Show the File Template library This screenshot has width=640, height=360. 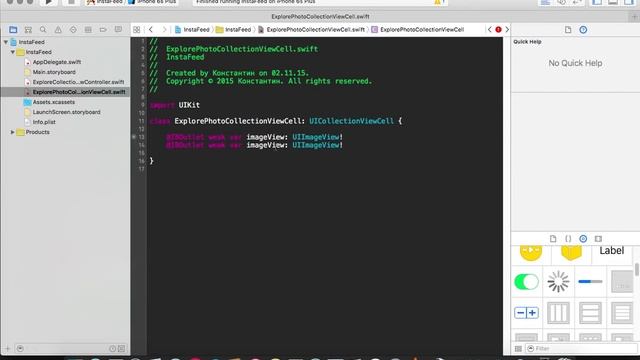tap(553, 239)
